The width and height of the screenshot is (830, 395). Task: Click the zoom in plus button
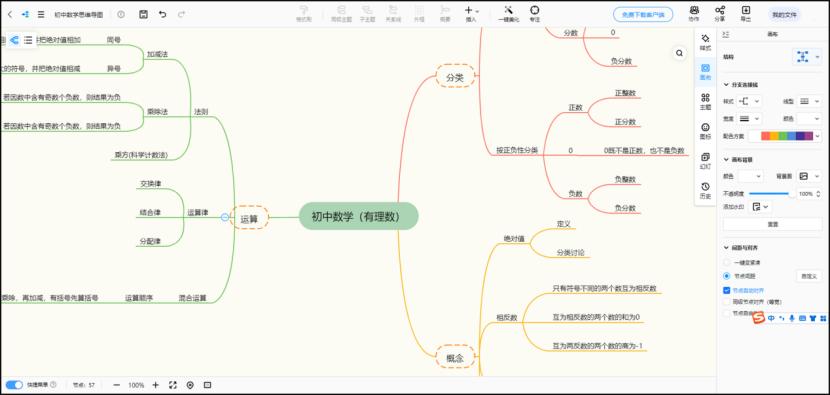click(x=155, y=385)
